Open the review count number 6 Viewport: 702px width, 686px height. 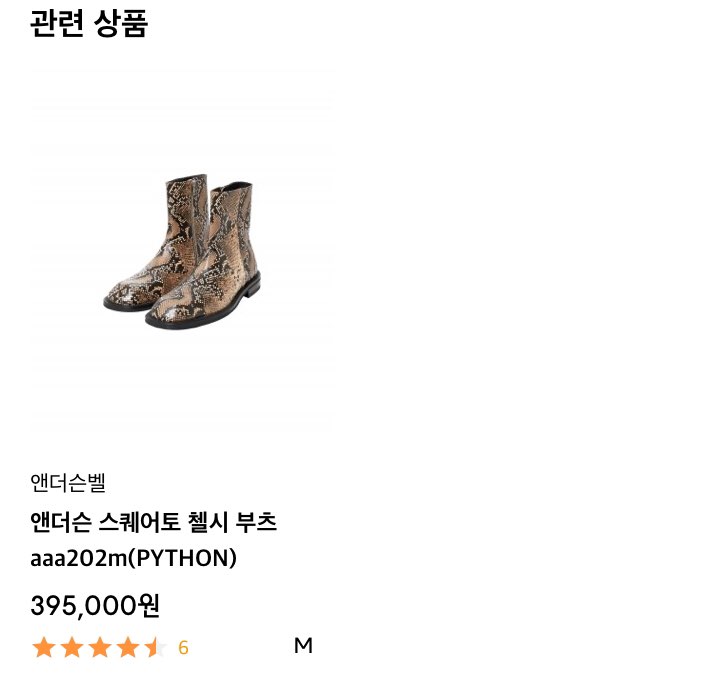pos(183,648)
